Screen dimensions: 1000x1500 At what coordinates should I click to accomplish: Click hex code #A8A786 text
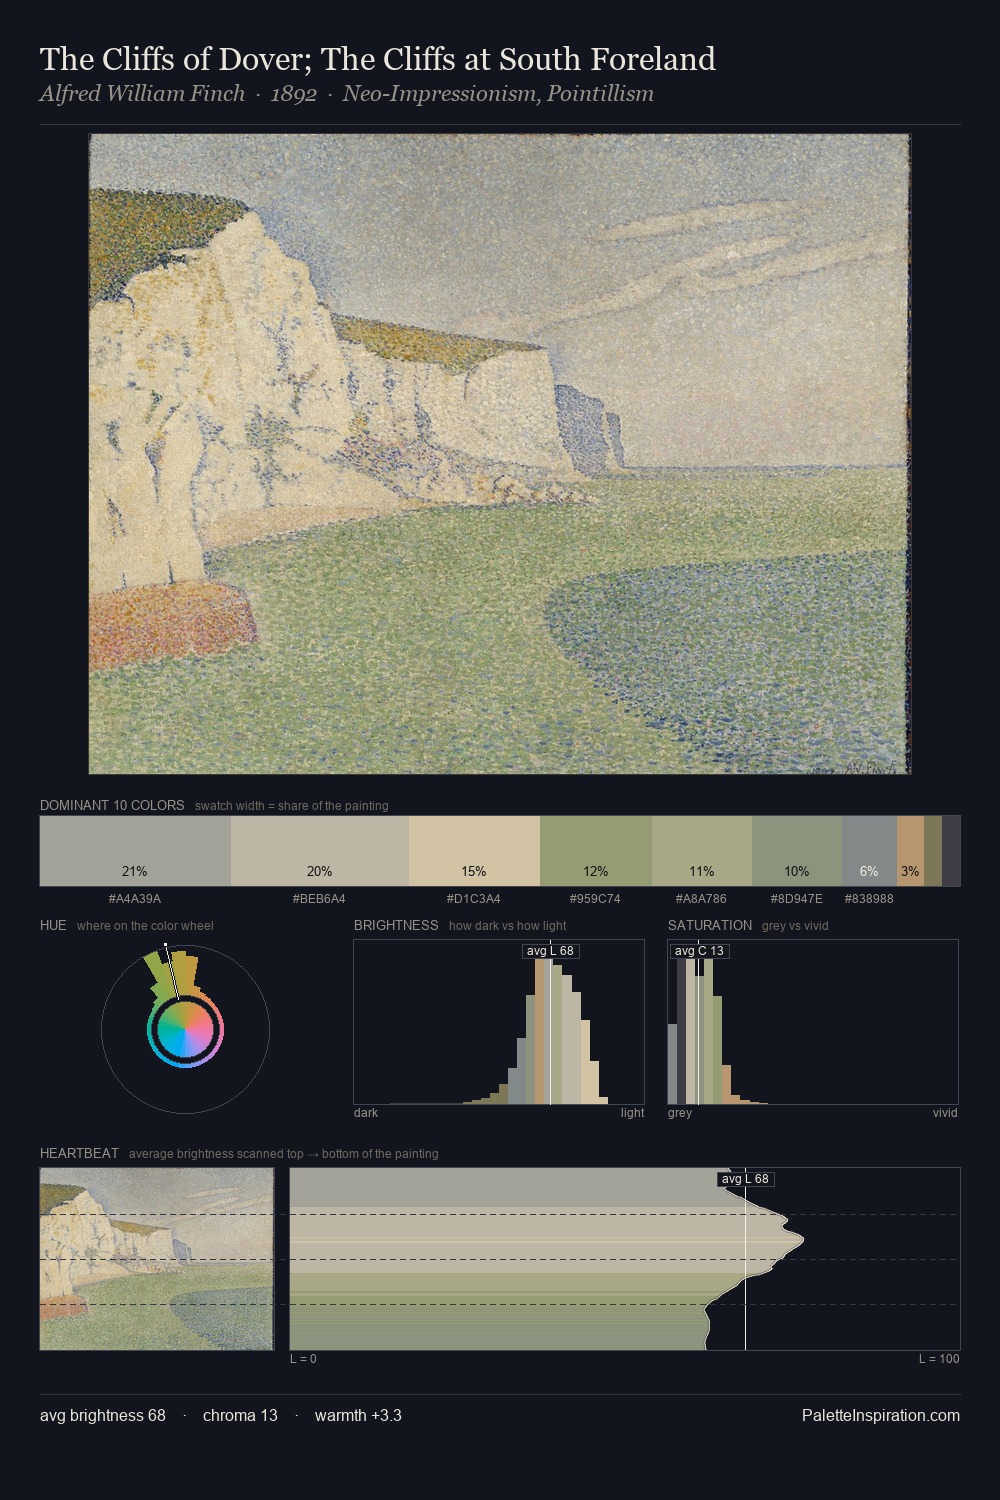(701, 899)
